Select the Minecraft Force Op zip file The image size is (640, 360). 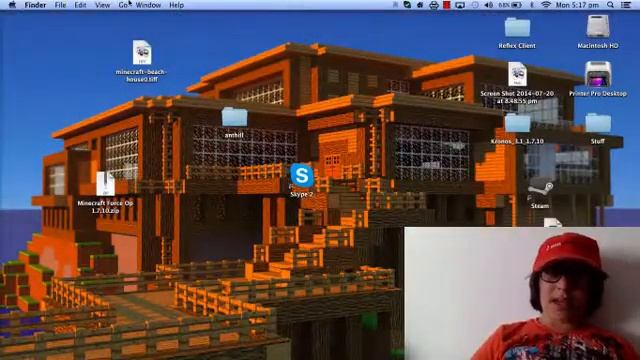[x=105, y=184]
